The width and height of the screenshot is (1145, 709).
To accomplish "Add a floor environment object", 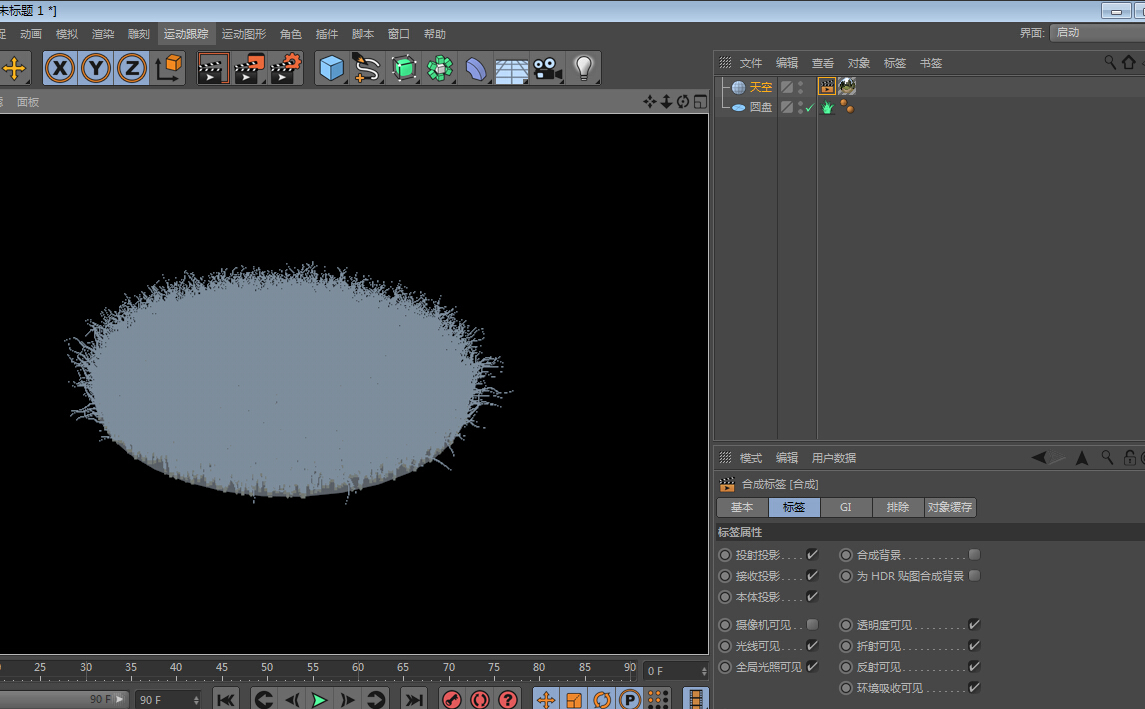I will coord(511,69).
